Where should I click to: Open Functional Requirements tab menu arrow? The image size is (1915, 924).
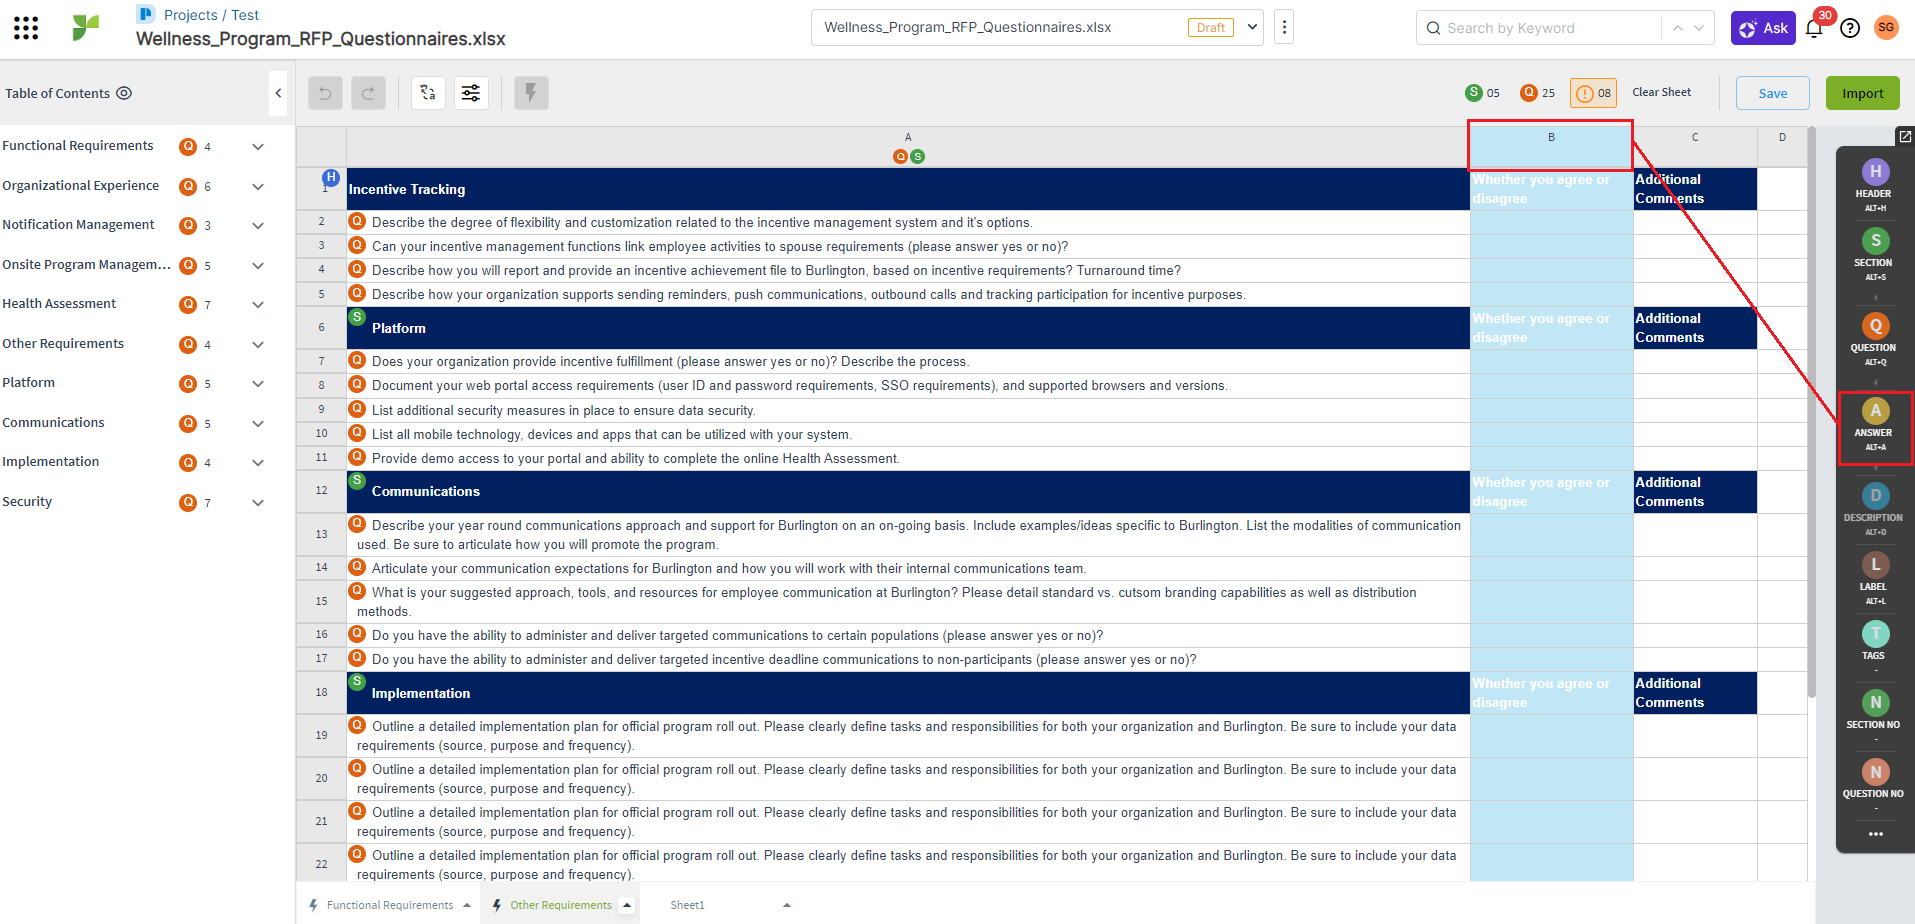point(467,905)
